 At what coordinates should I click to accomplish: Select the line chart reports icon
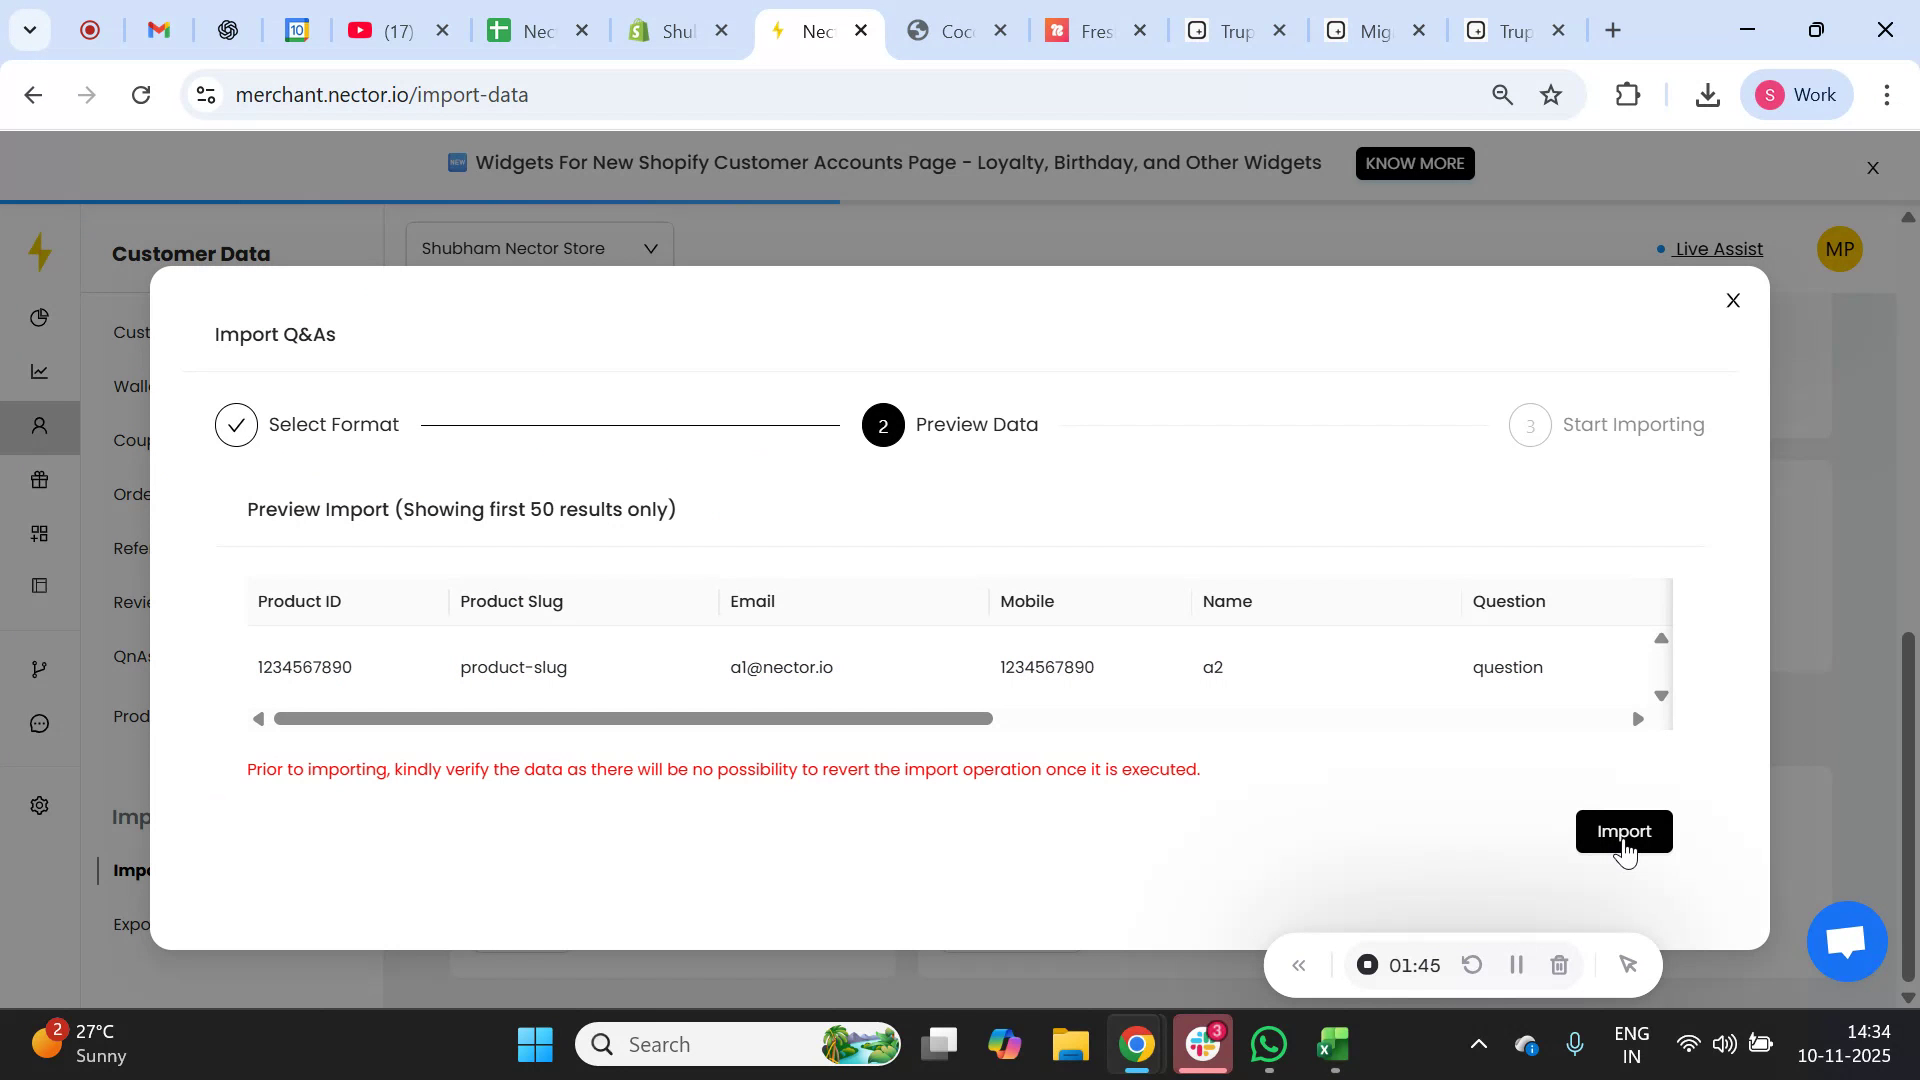[x=40, y=371]
